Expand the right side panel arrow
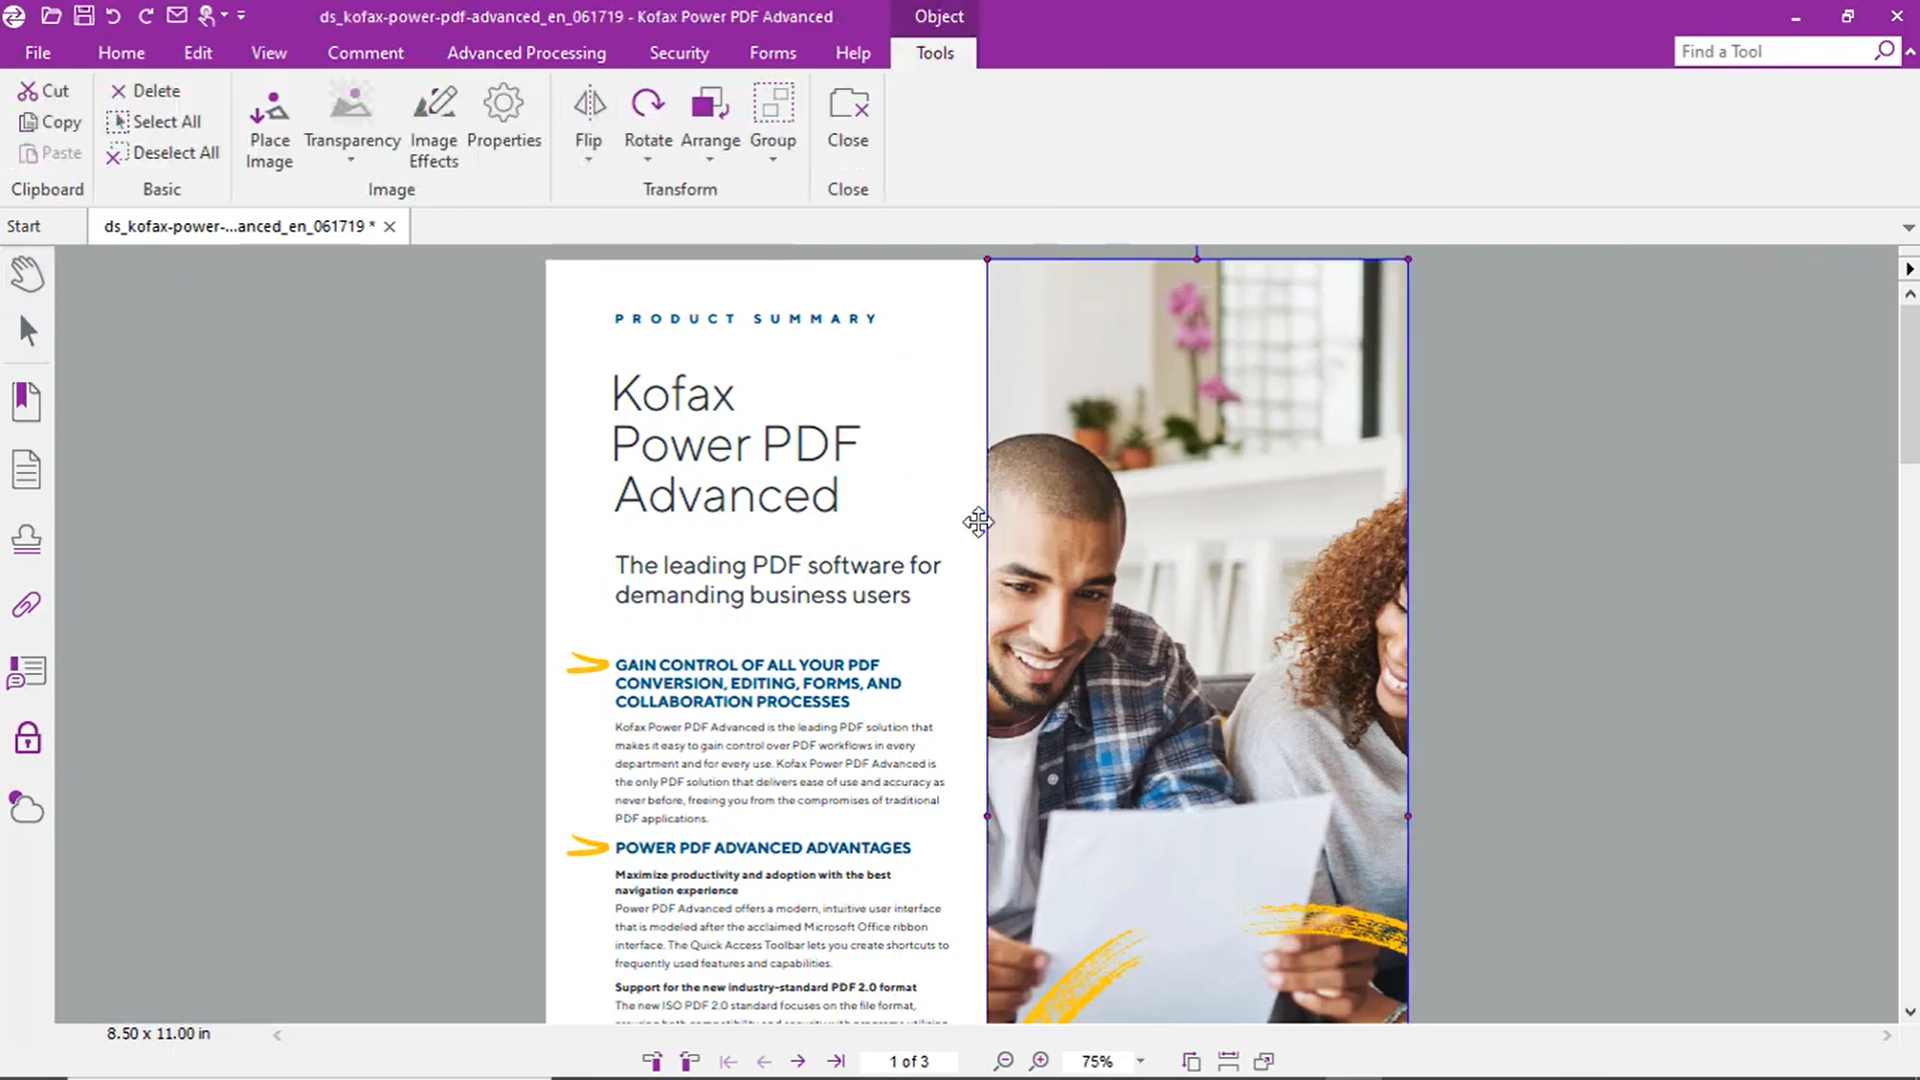Viewport: 1920px width, 1080px height. pyautogui.click(x=1909, y=269)
